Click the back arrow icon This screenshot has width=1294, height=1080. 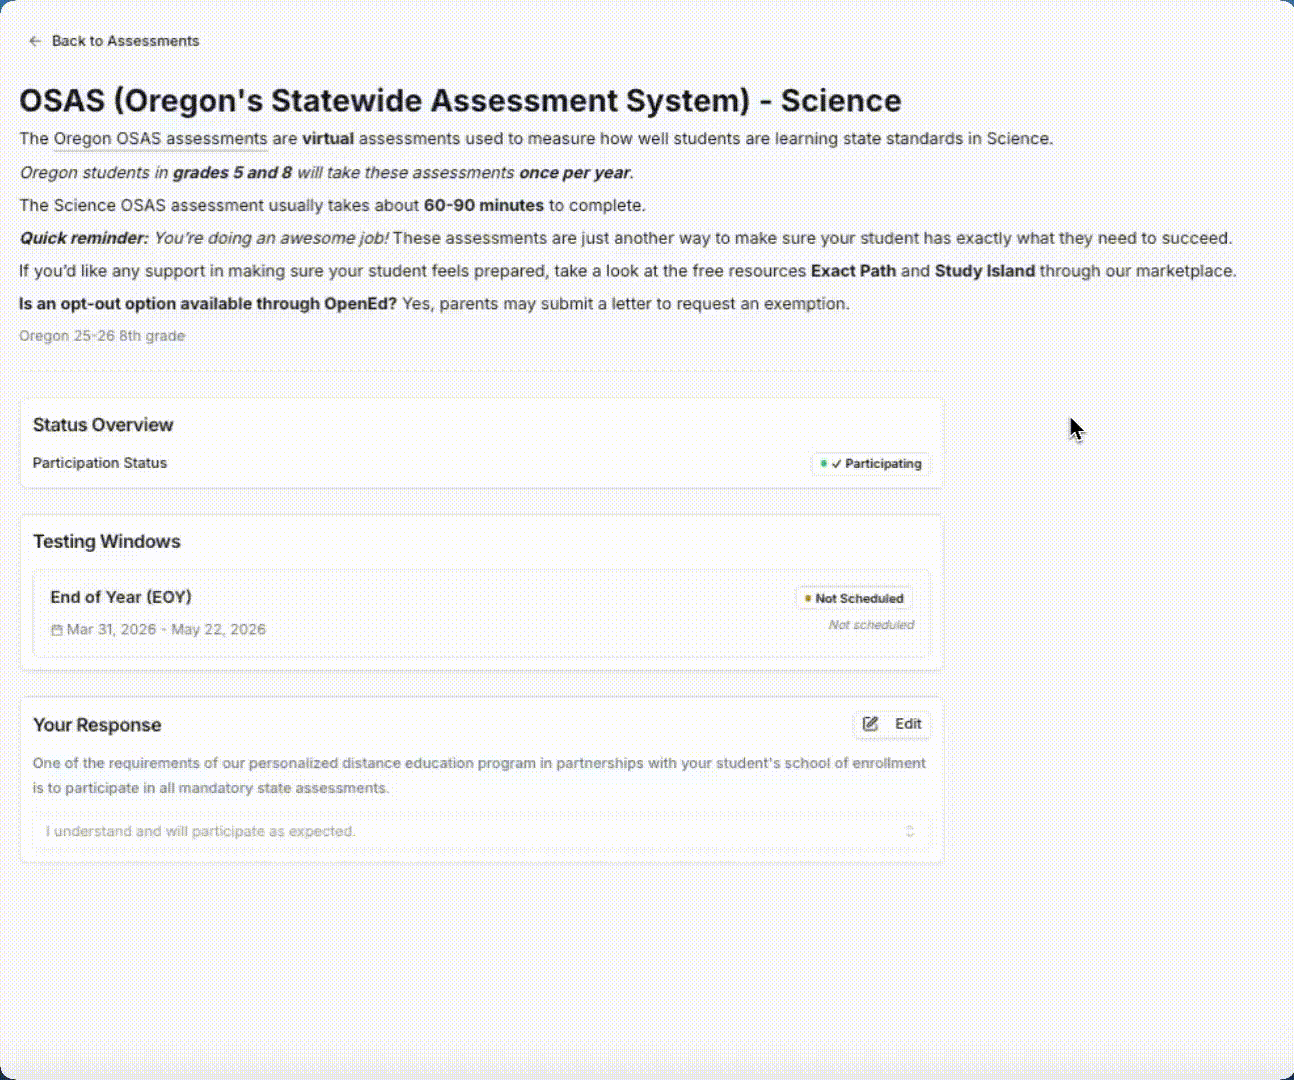(x=35, y=41)
